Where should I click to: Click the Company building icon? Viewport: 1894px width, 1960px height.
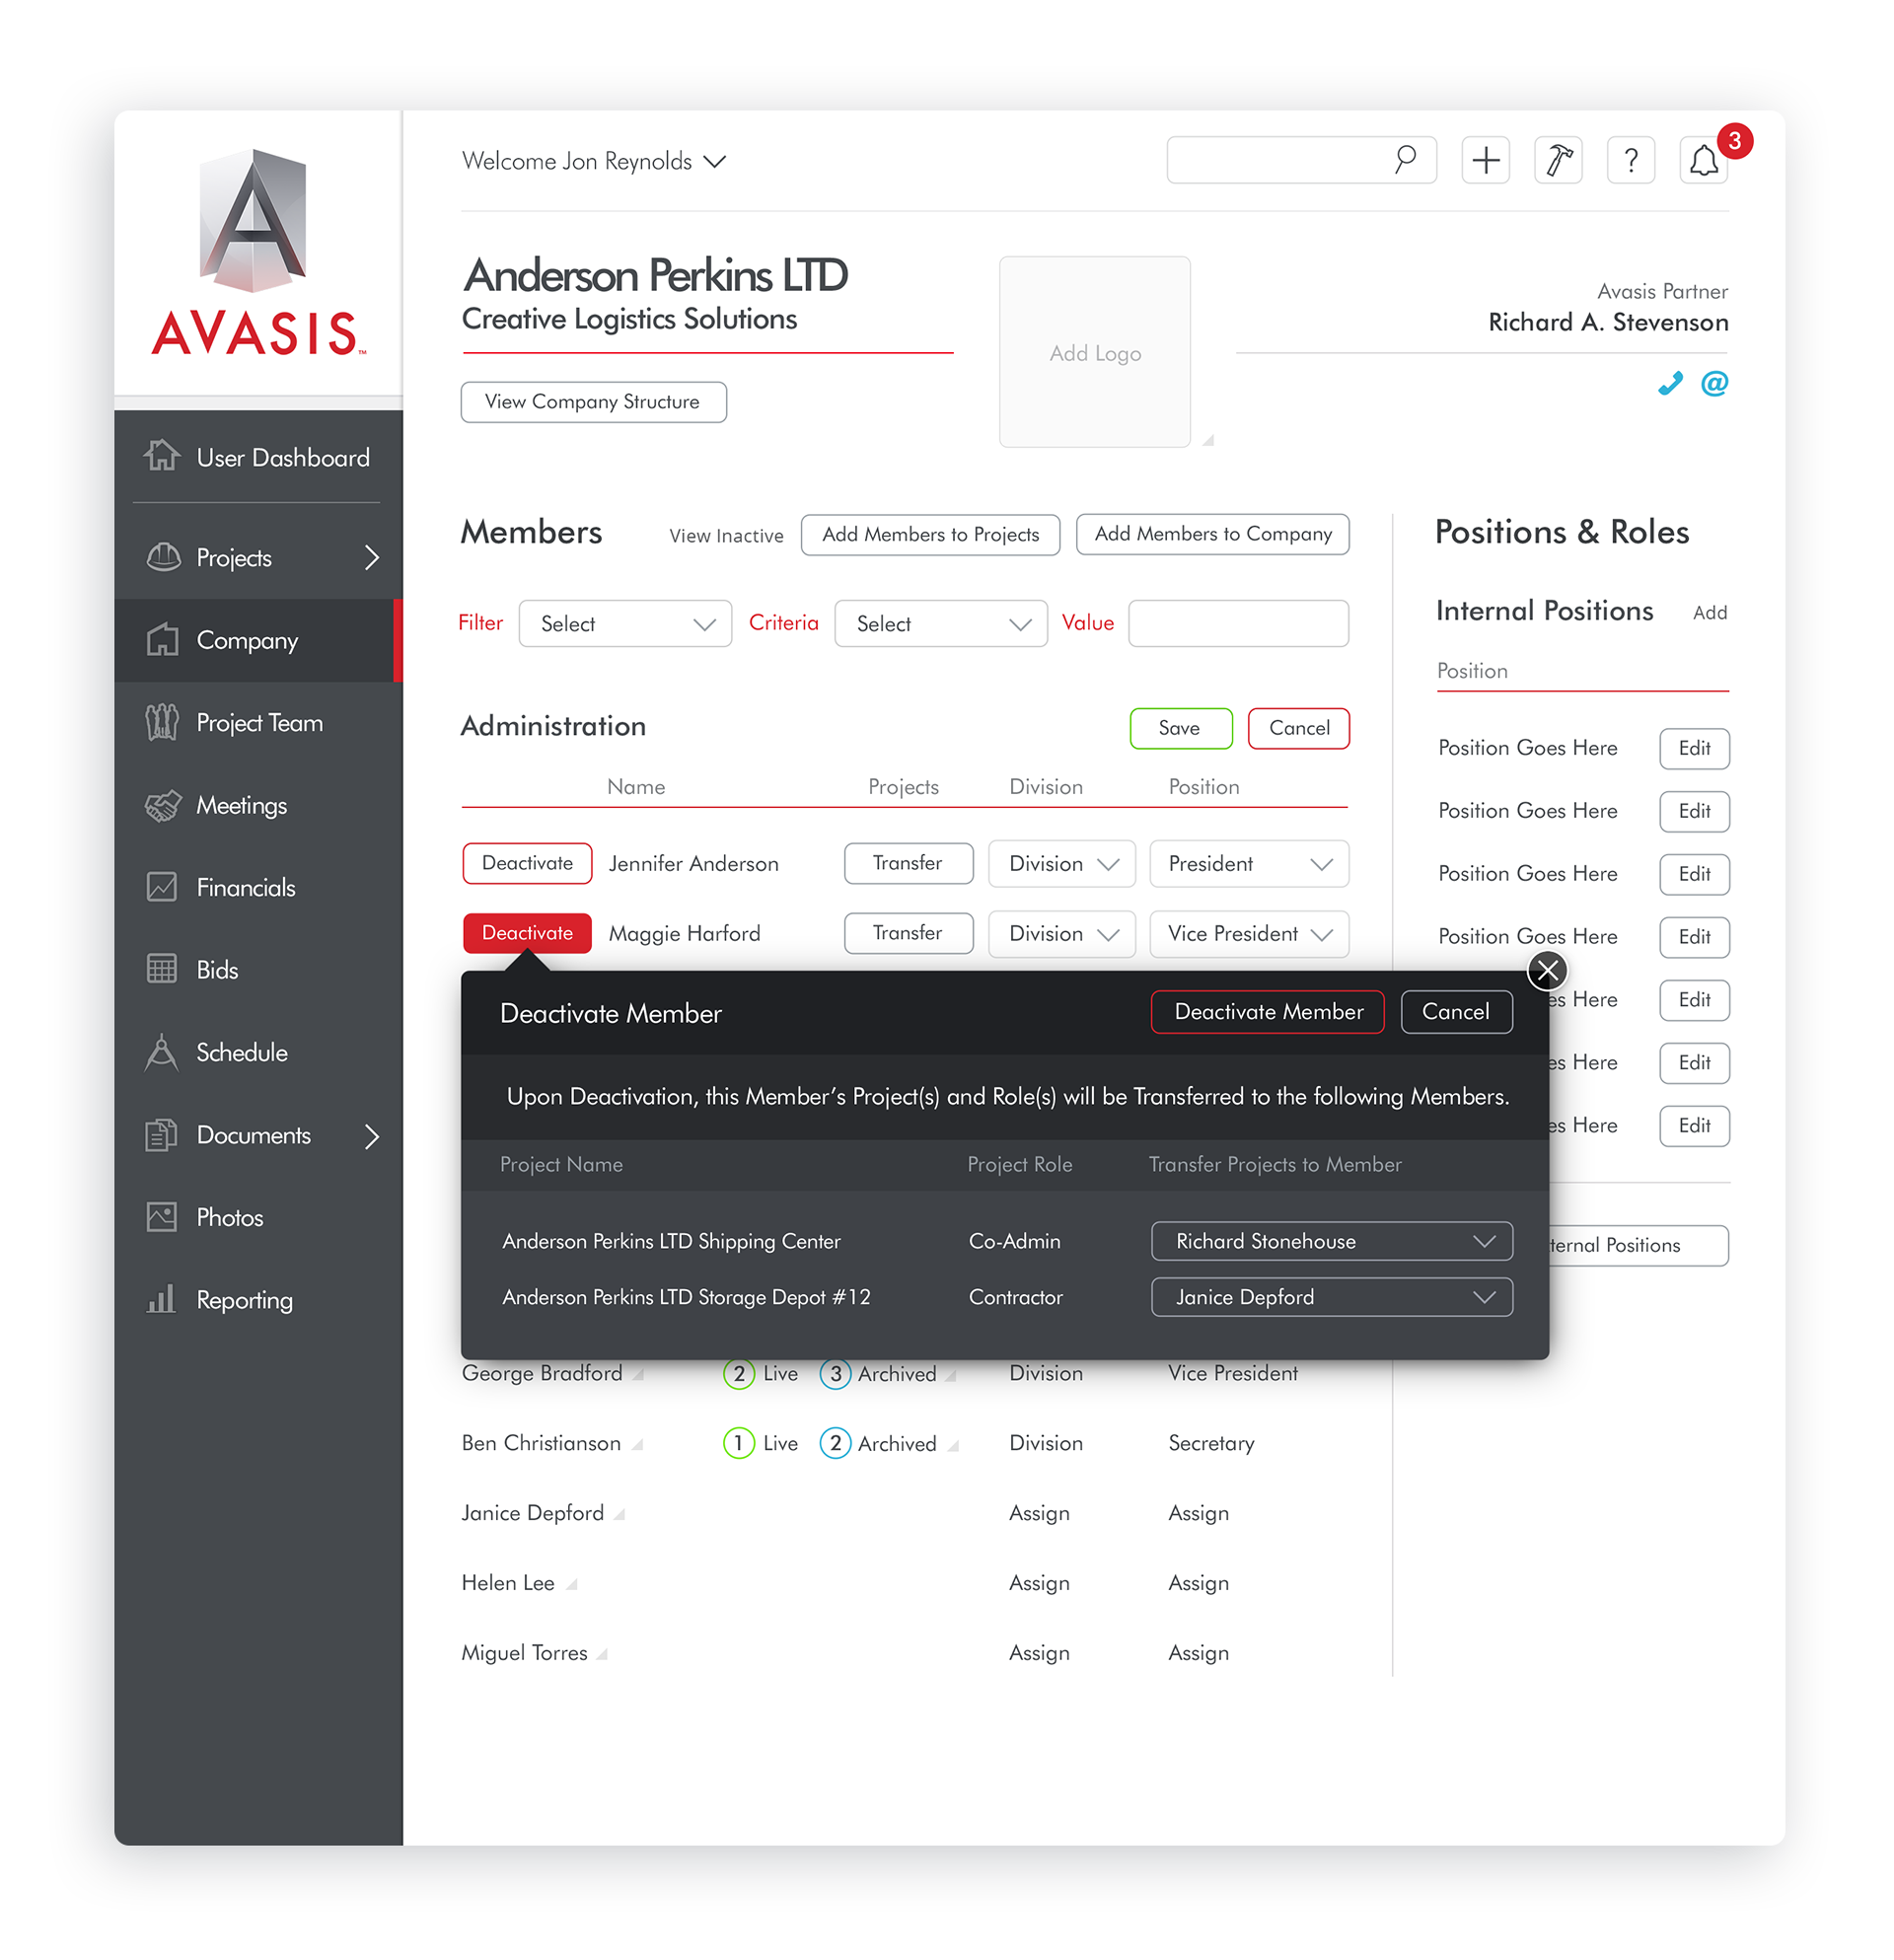coord(162,639)
